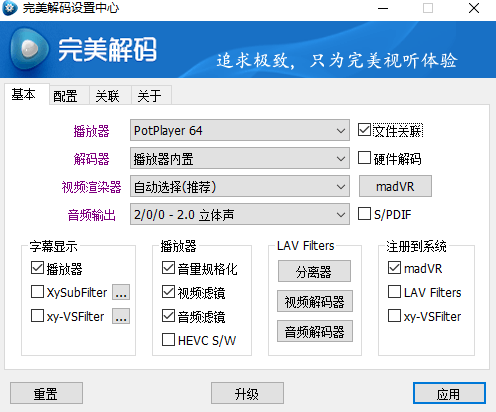Toggle the S/PDIF checkbox
The image size is (496, 412).
pos(364,214)
